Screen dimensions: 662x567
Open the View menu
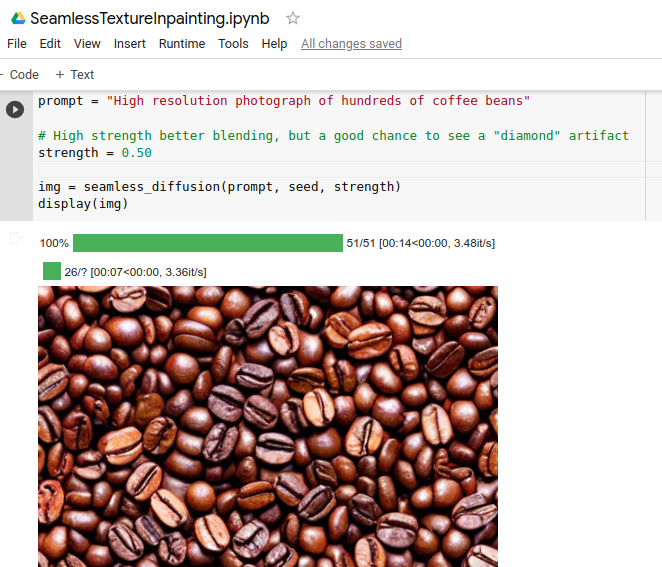coord(87,44)
